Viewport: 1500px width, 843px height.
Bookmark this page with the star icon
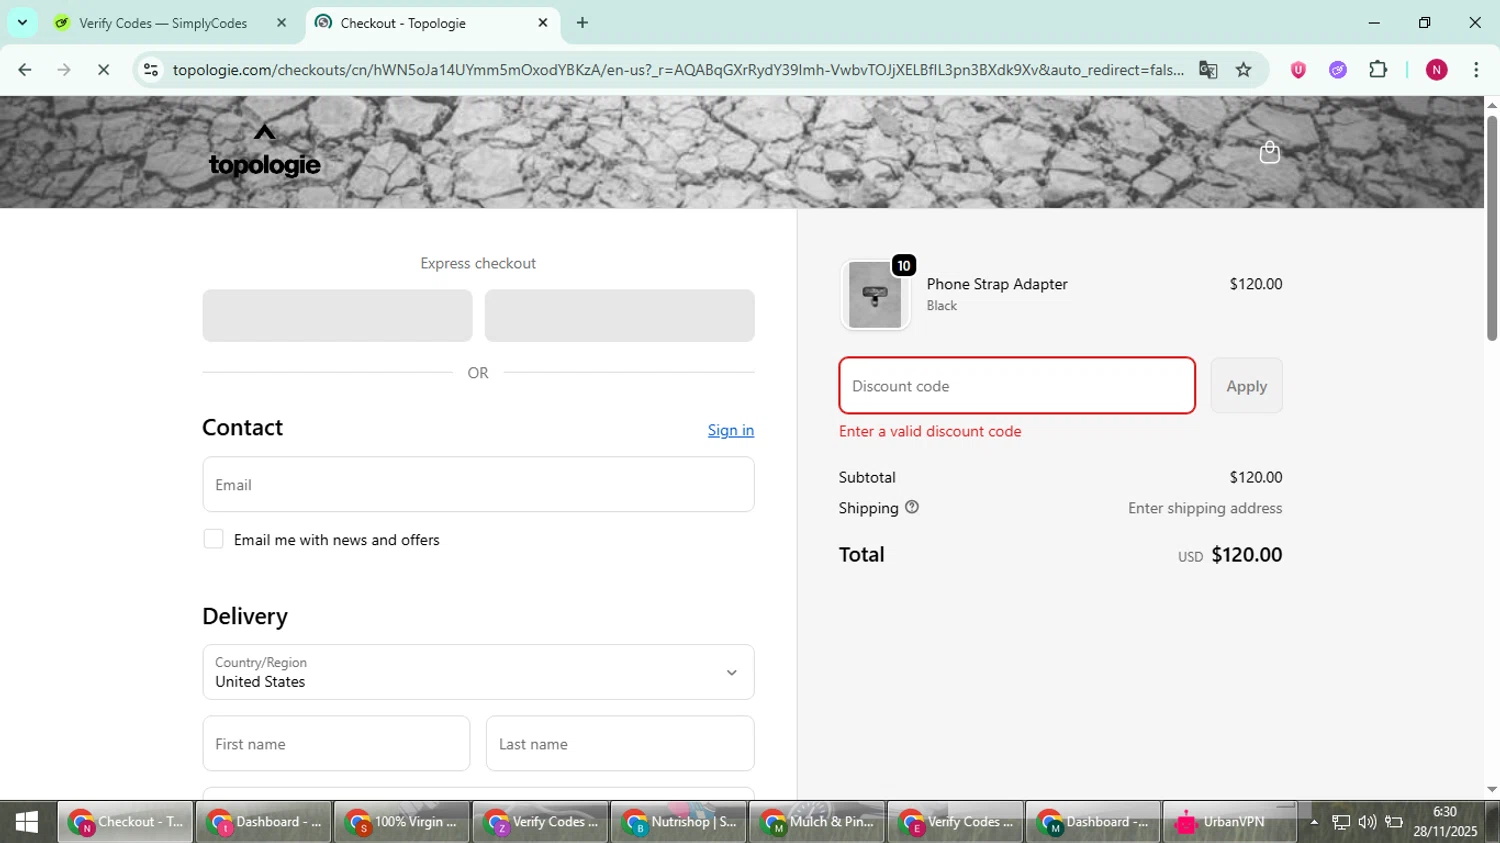point(1243,70)
